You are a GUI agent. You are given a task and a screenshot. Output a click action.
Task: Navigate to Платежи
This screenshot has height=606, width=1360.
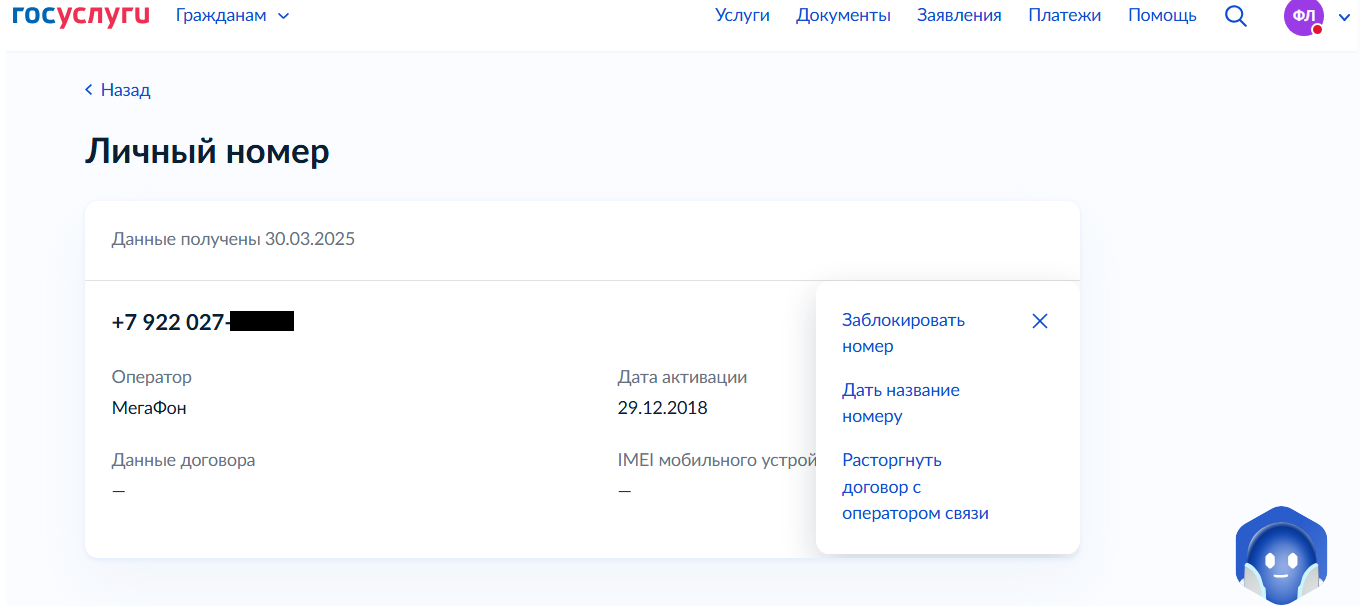(1064, 15)
